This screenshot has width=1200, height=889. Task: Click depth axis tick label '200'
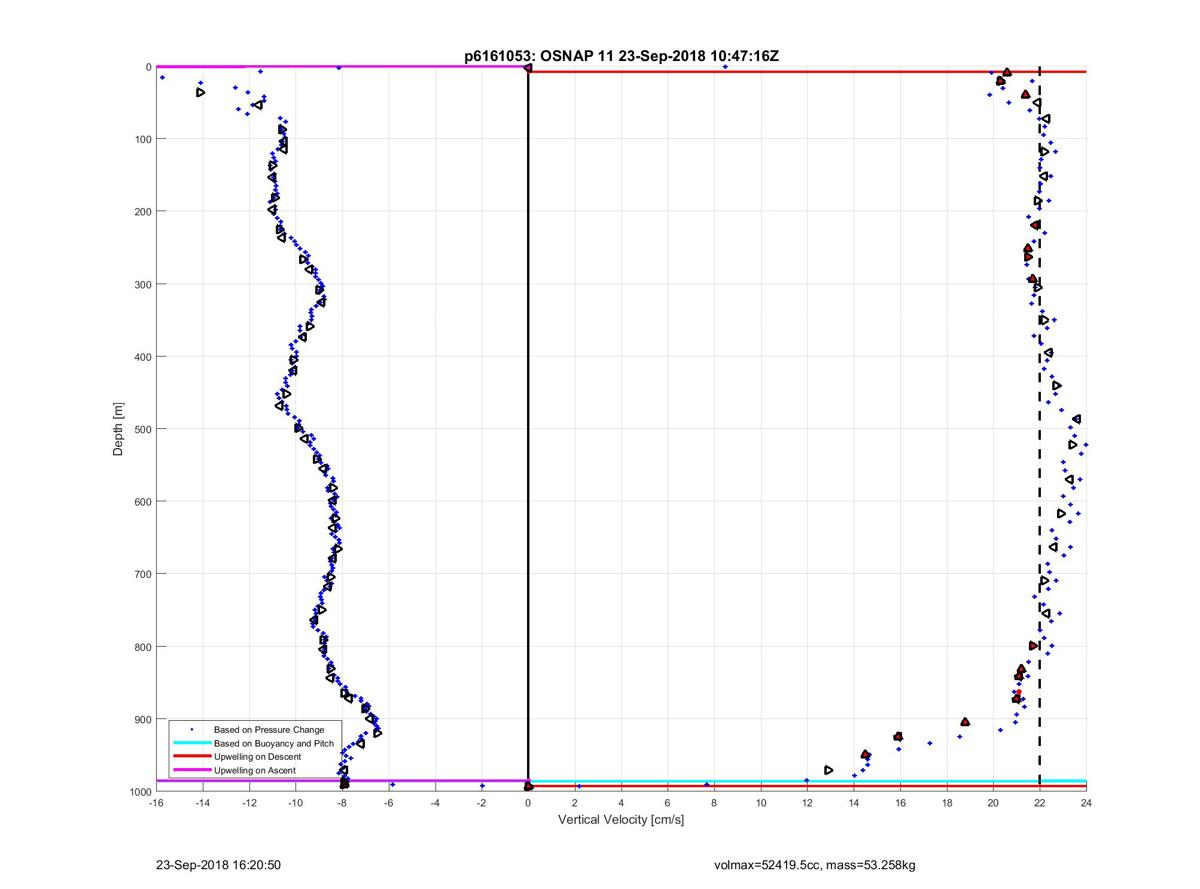pos(142,212)
